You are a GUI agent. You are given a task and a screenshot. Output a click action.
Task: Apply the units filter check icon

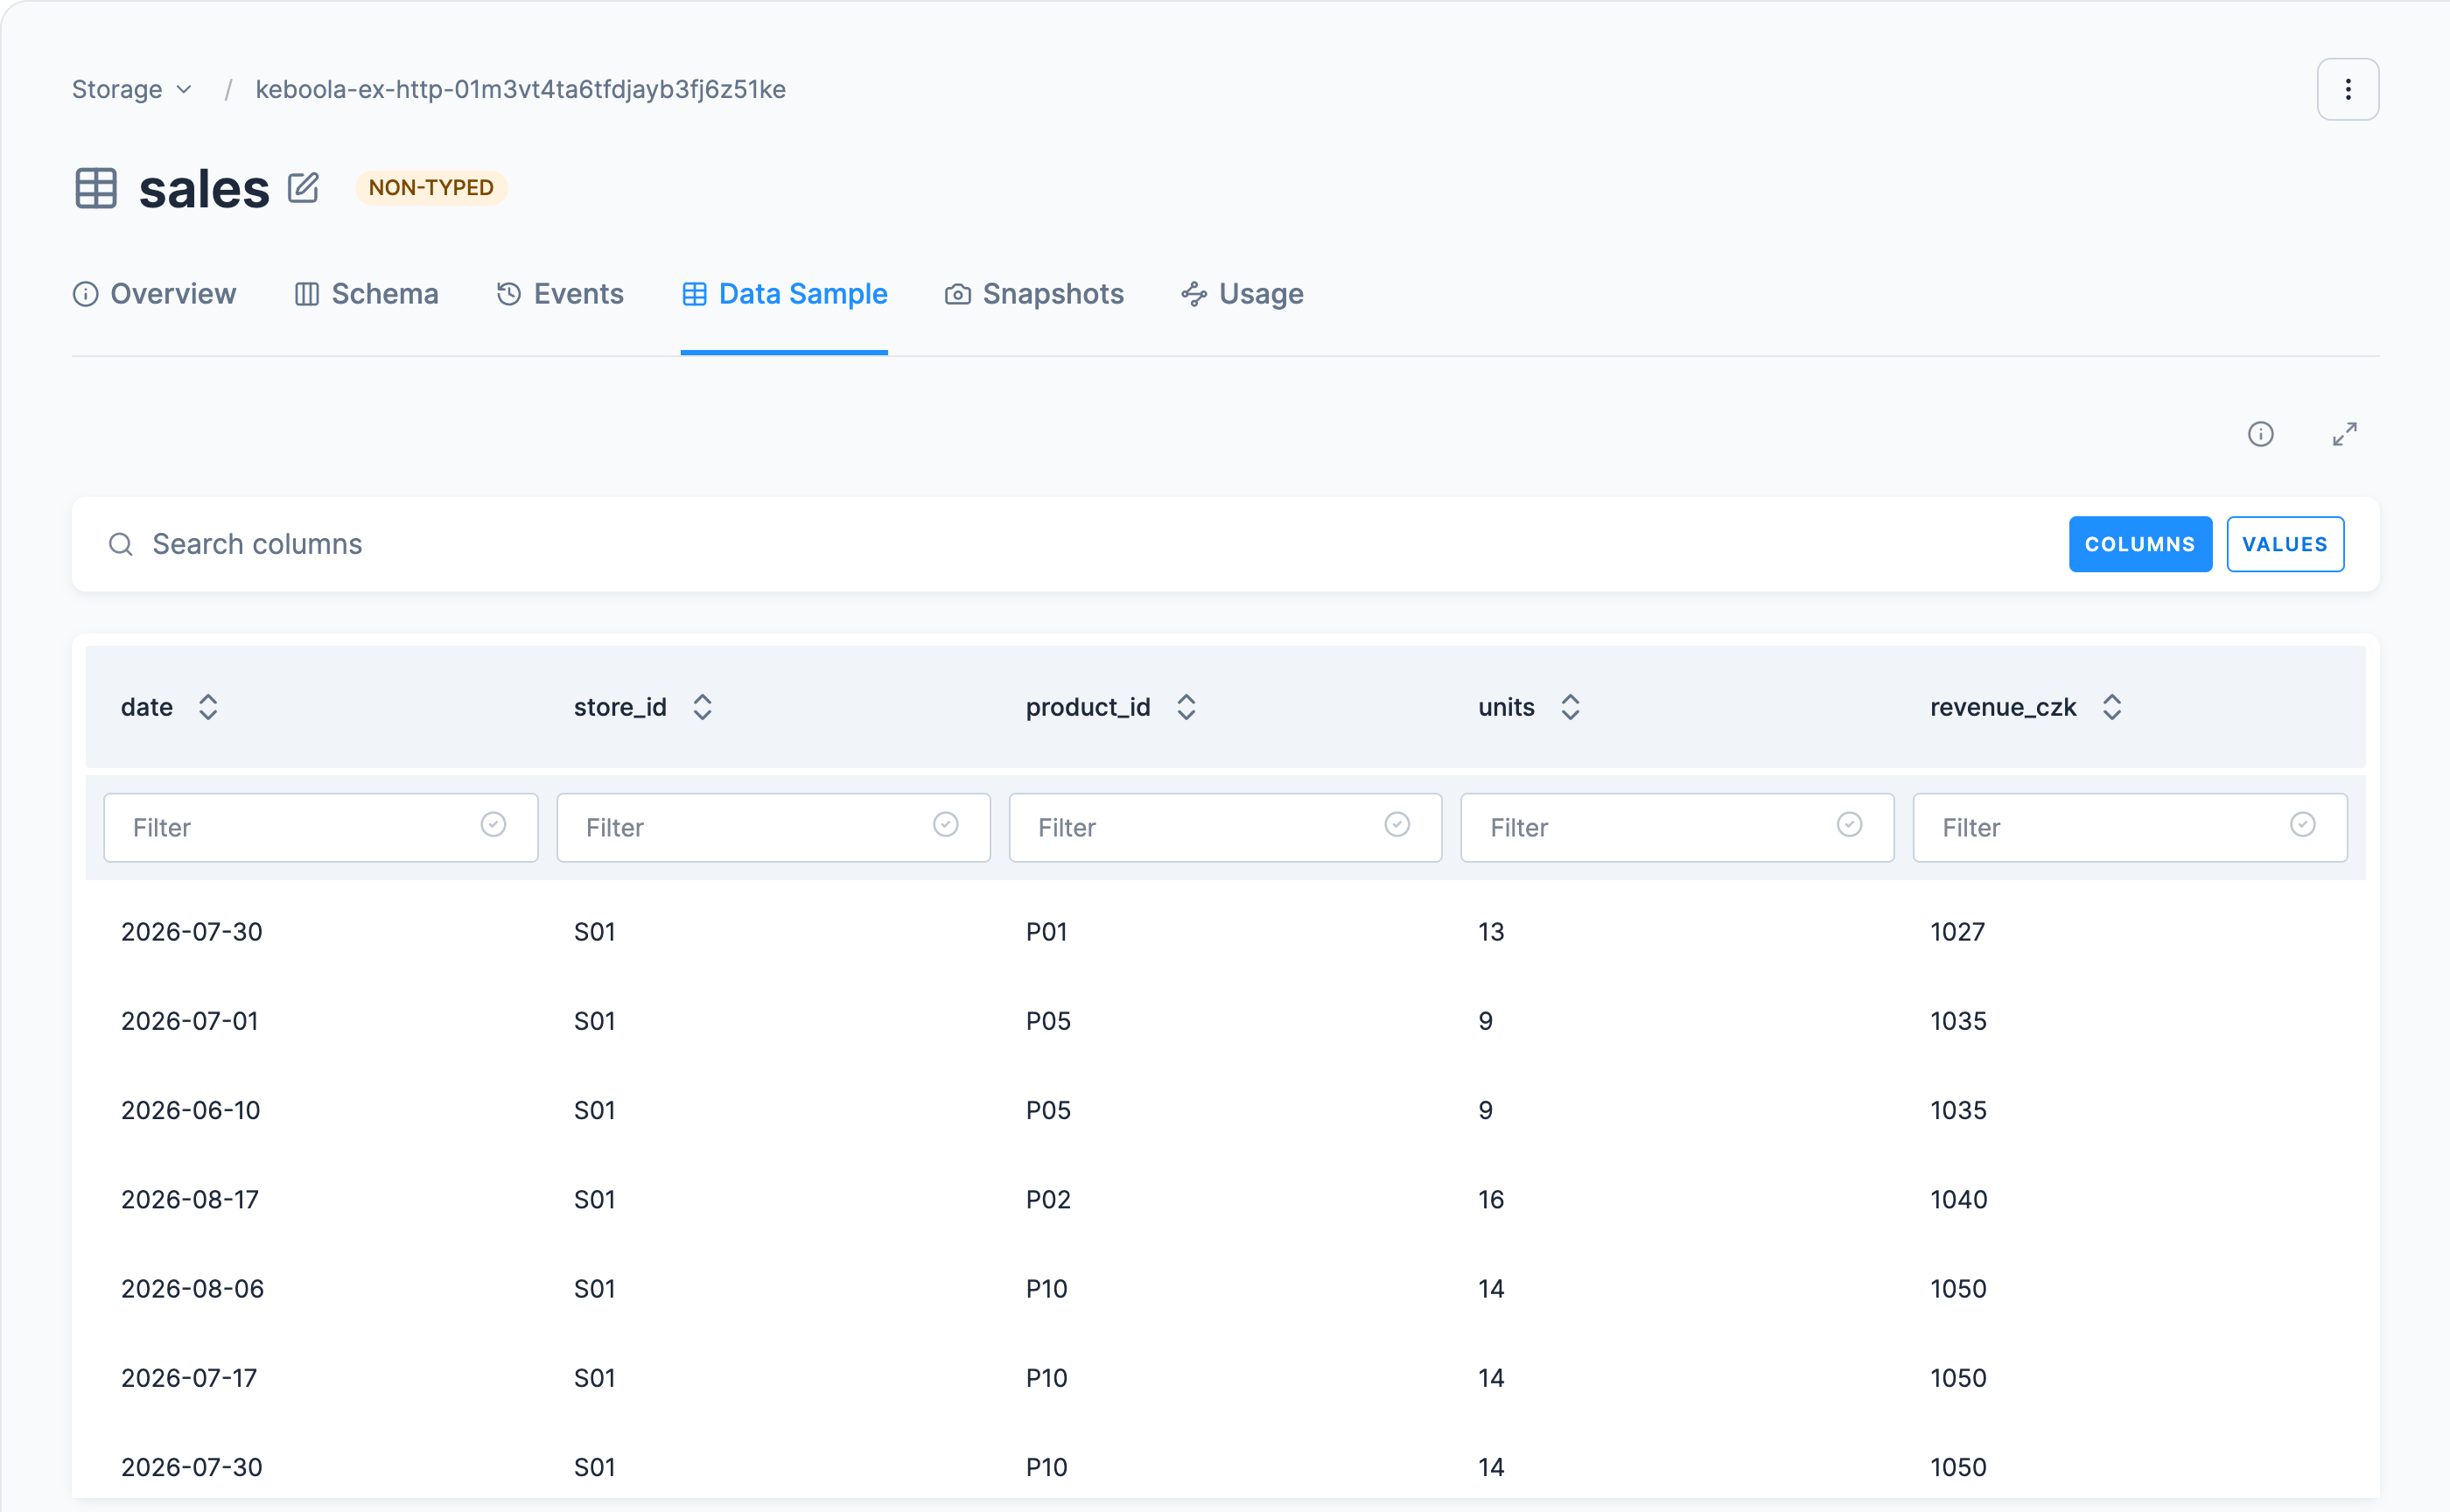coord(1849,825)
